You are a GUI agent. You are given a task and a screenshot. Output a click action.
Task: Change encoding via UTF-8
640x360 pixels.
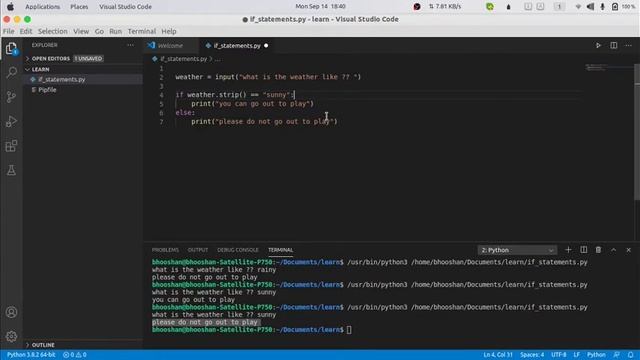(558, 355)
